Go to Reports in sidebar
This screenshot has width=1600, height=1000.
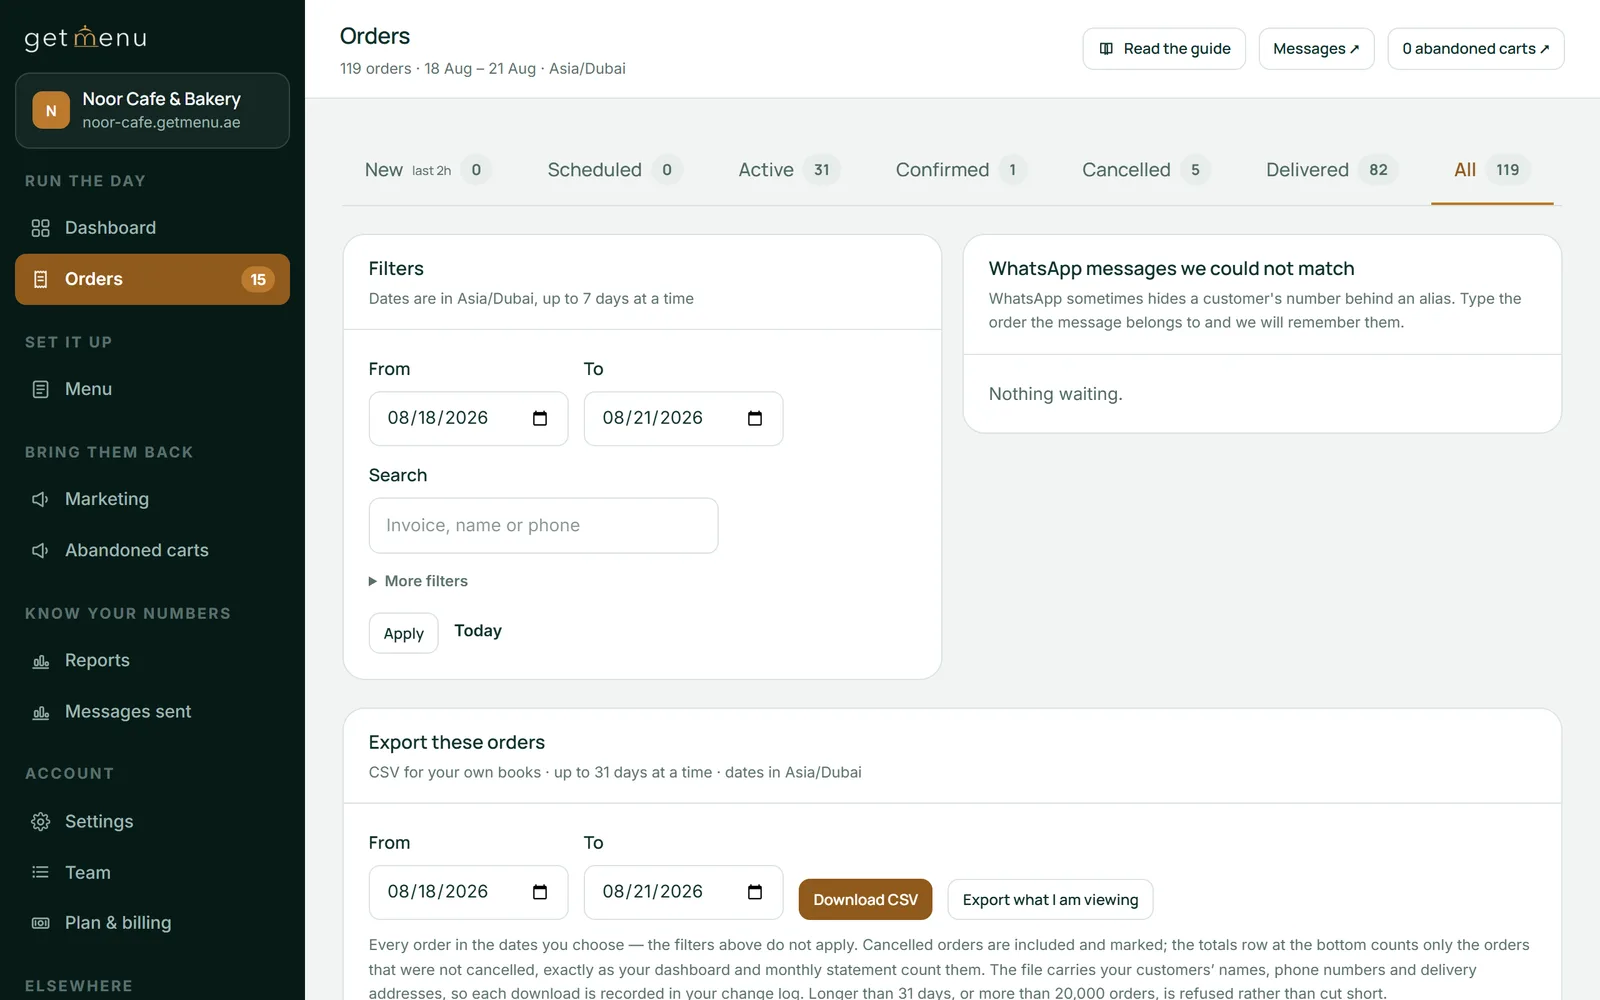pos(152,661)
